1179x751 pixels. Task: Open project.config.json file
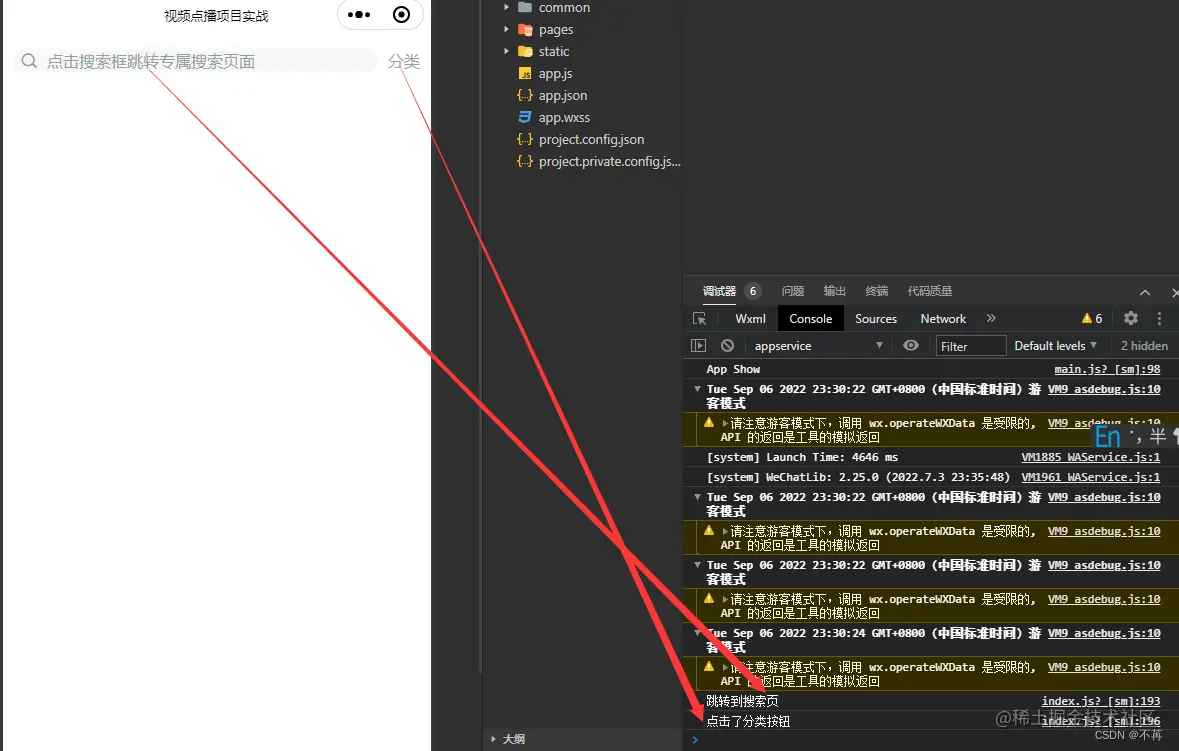[591, 139]
